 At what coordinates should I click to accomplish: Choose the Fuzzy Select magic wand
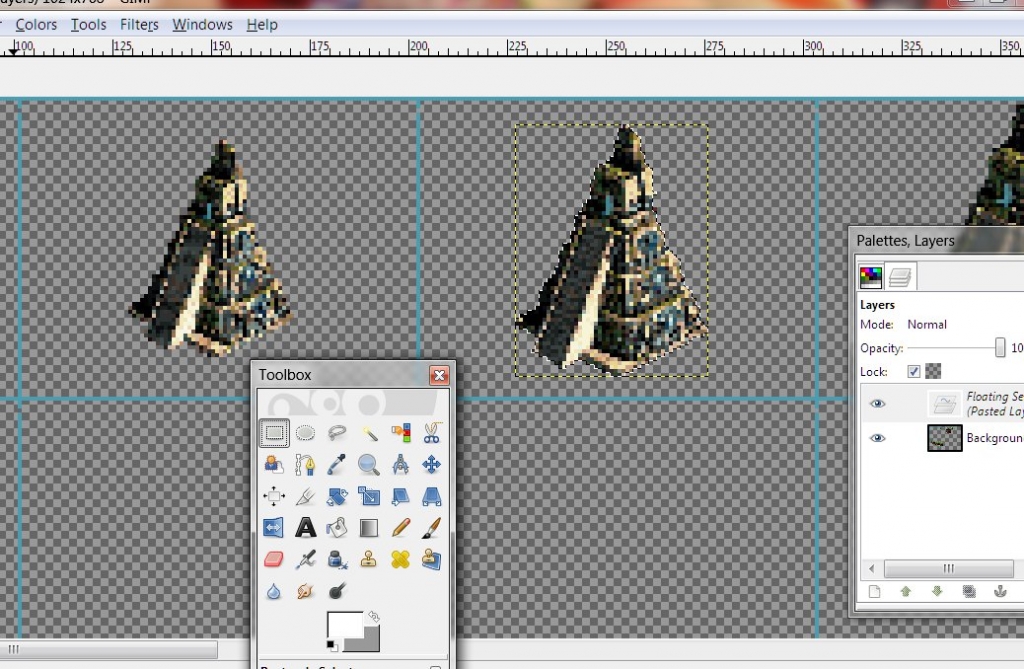[369, 433]
